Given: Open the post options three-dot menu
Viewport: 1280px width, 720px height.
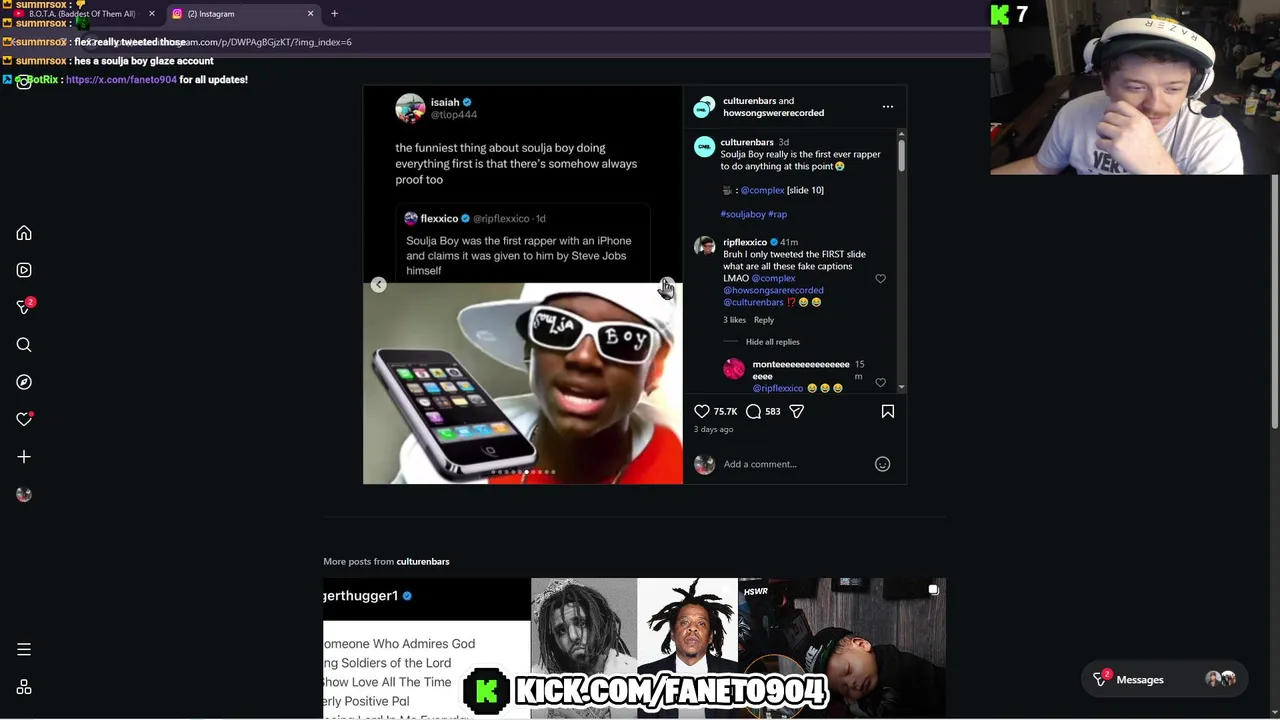Looking at the screenshot, I should tap(887, 106).
